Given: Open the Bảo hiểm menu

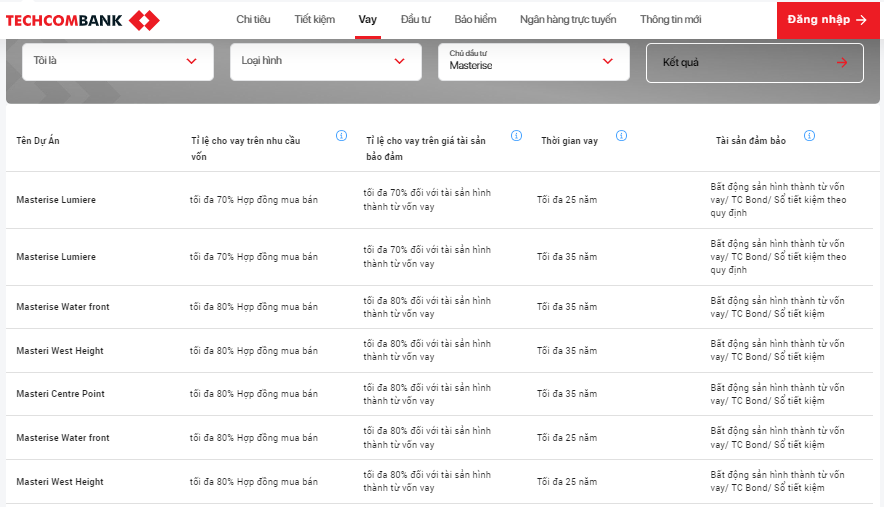Looking at the screenshot, I should point(475,19).
